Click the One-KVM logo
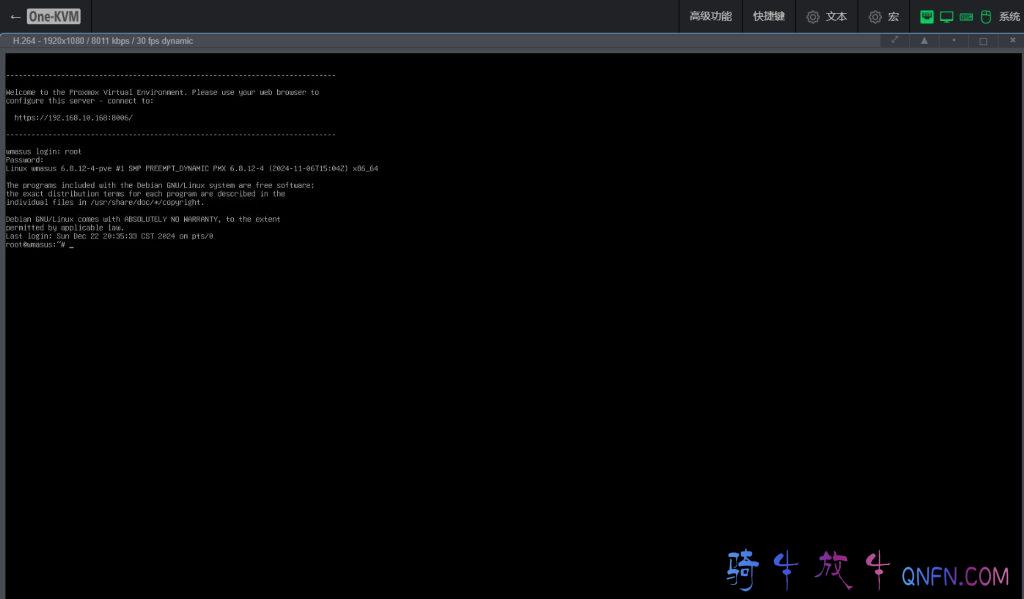 pyautogui.click(x=54, y=17)
